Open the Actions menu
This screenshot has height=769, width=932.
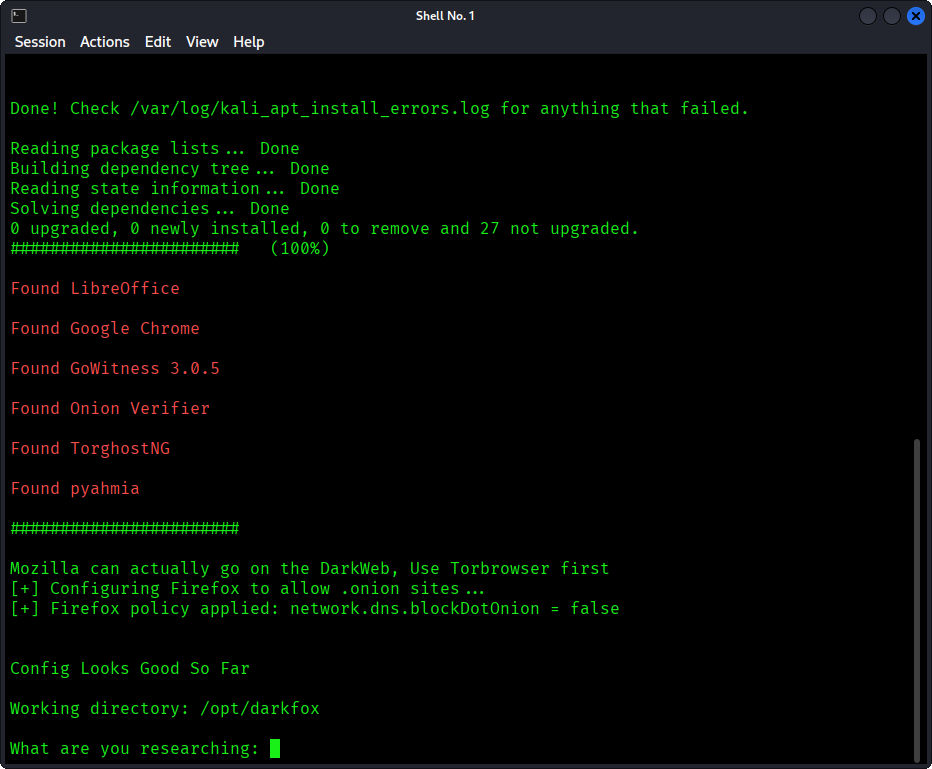(105, 42)
